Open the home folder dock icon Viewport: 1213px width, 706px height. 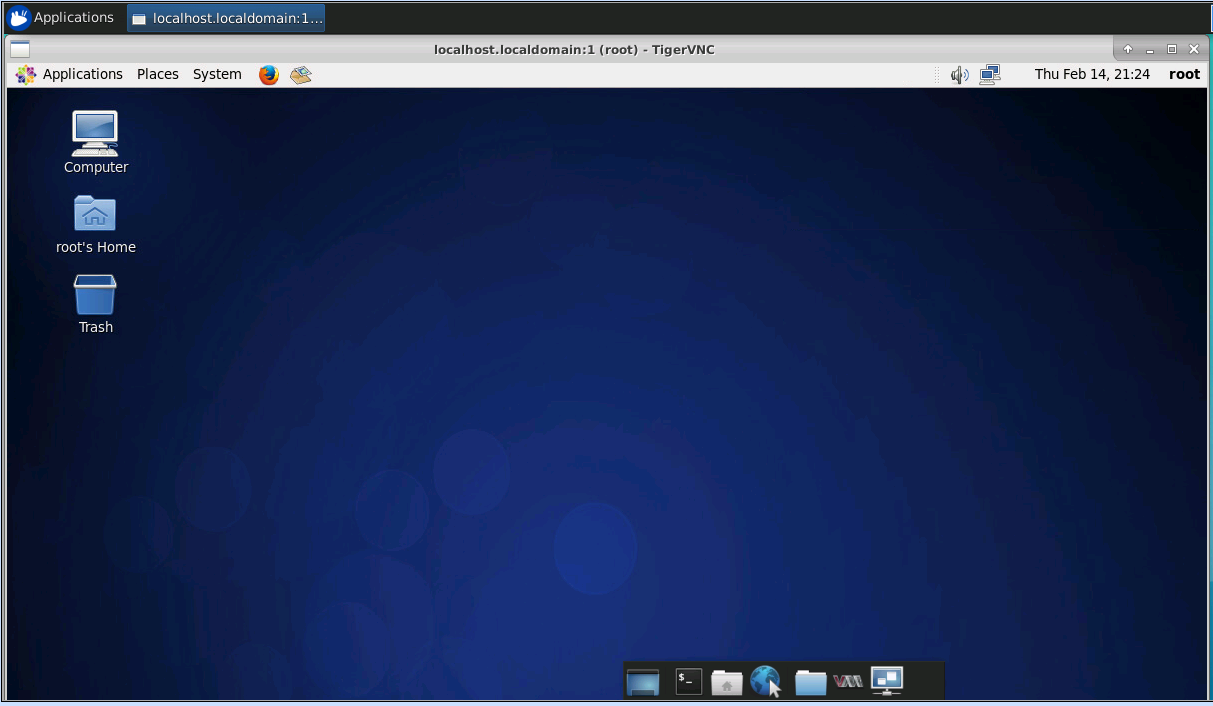[x=726, y=682]
